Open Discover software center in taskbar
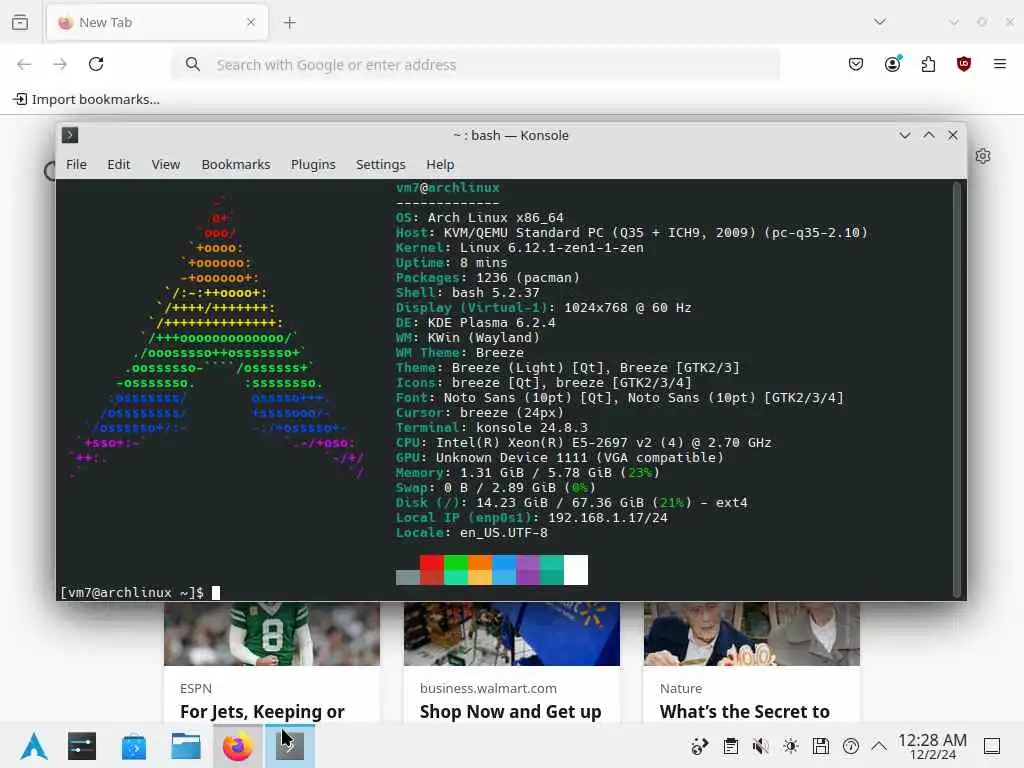 pyautogui.click(x=134, y=746)
